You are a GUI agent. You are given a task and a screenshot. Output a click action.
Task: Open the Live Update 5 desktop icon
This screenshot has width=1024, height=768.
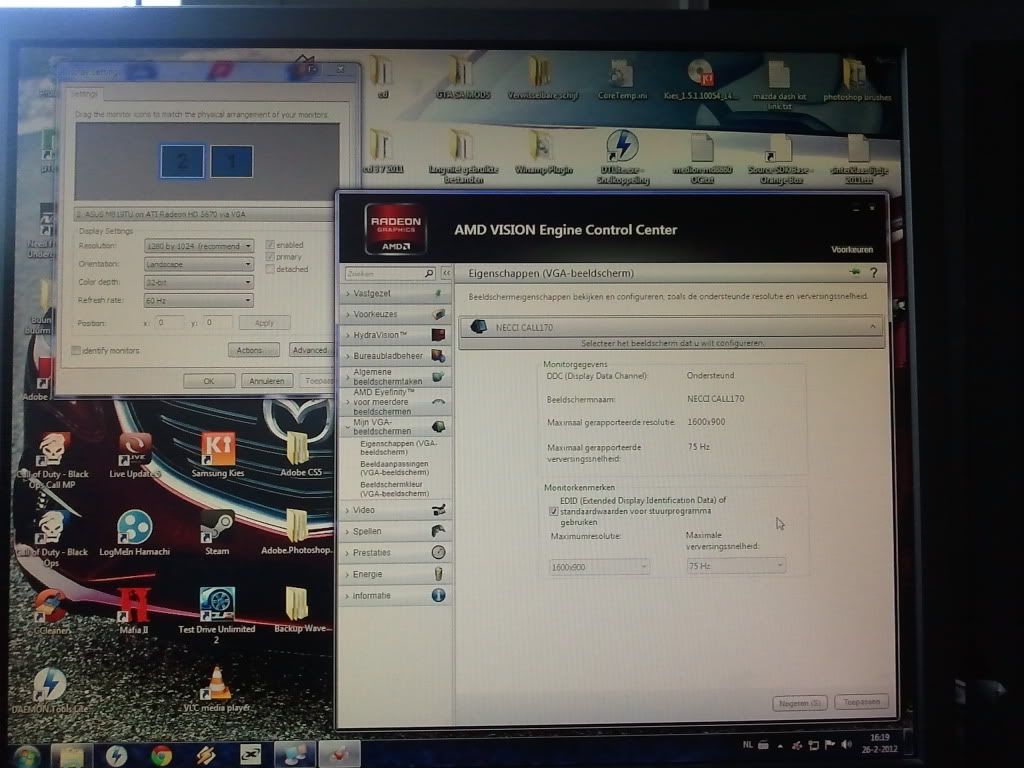coord(135,455)
